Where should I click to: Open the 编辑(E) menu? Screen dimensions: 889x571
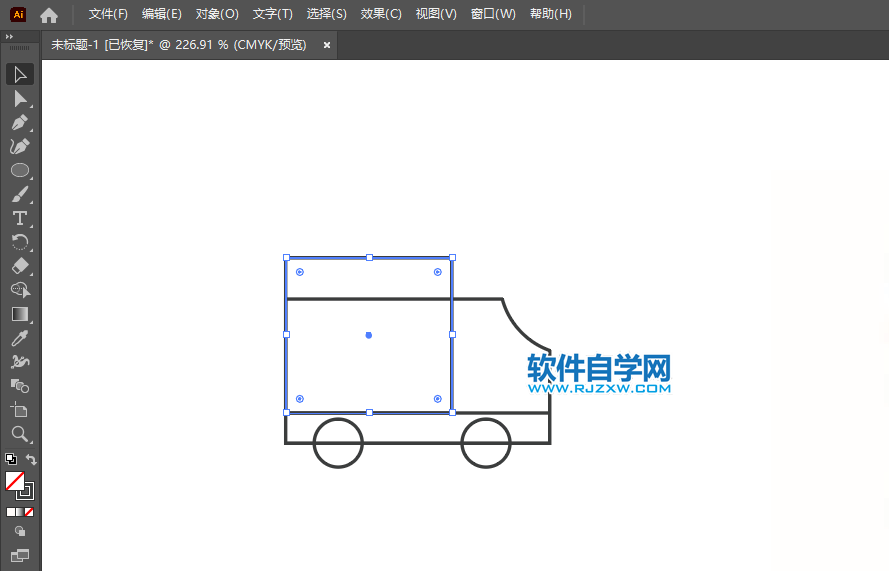click(x=162, y=14)
